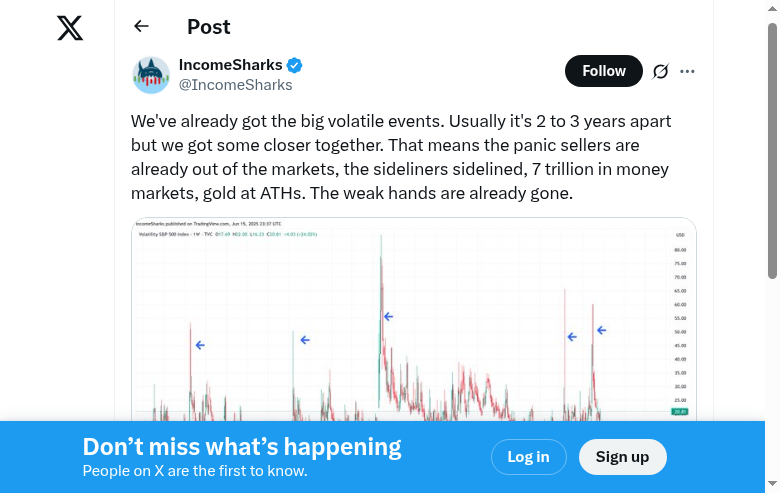Image resolution: width=780 pixels, height=493 pixels.
Task: Click the "Don't miss what's happening" banner text
Action: point(242,447)
